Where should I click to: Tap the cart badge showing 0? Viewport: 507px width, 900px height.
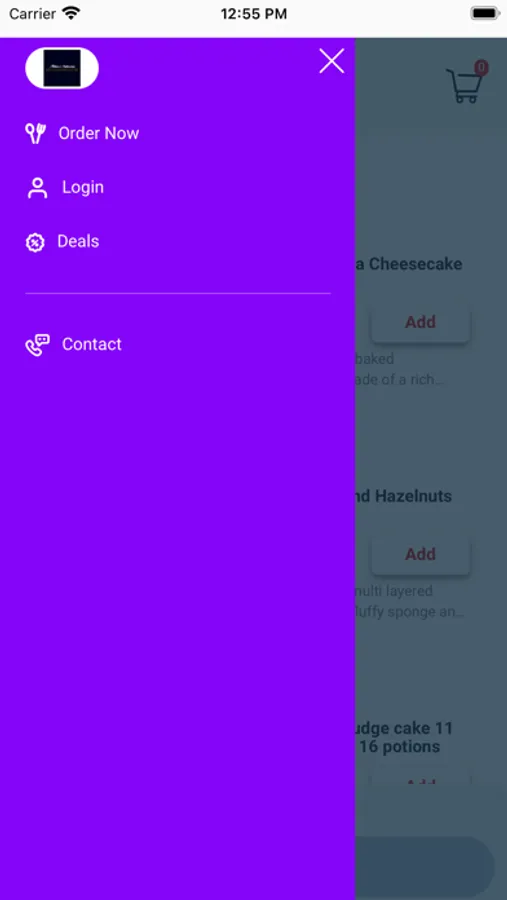(481, 68)
